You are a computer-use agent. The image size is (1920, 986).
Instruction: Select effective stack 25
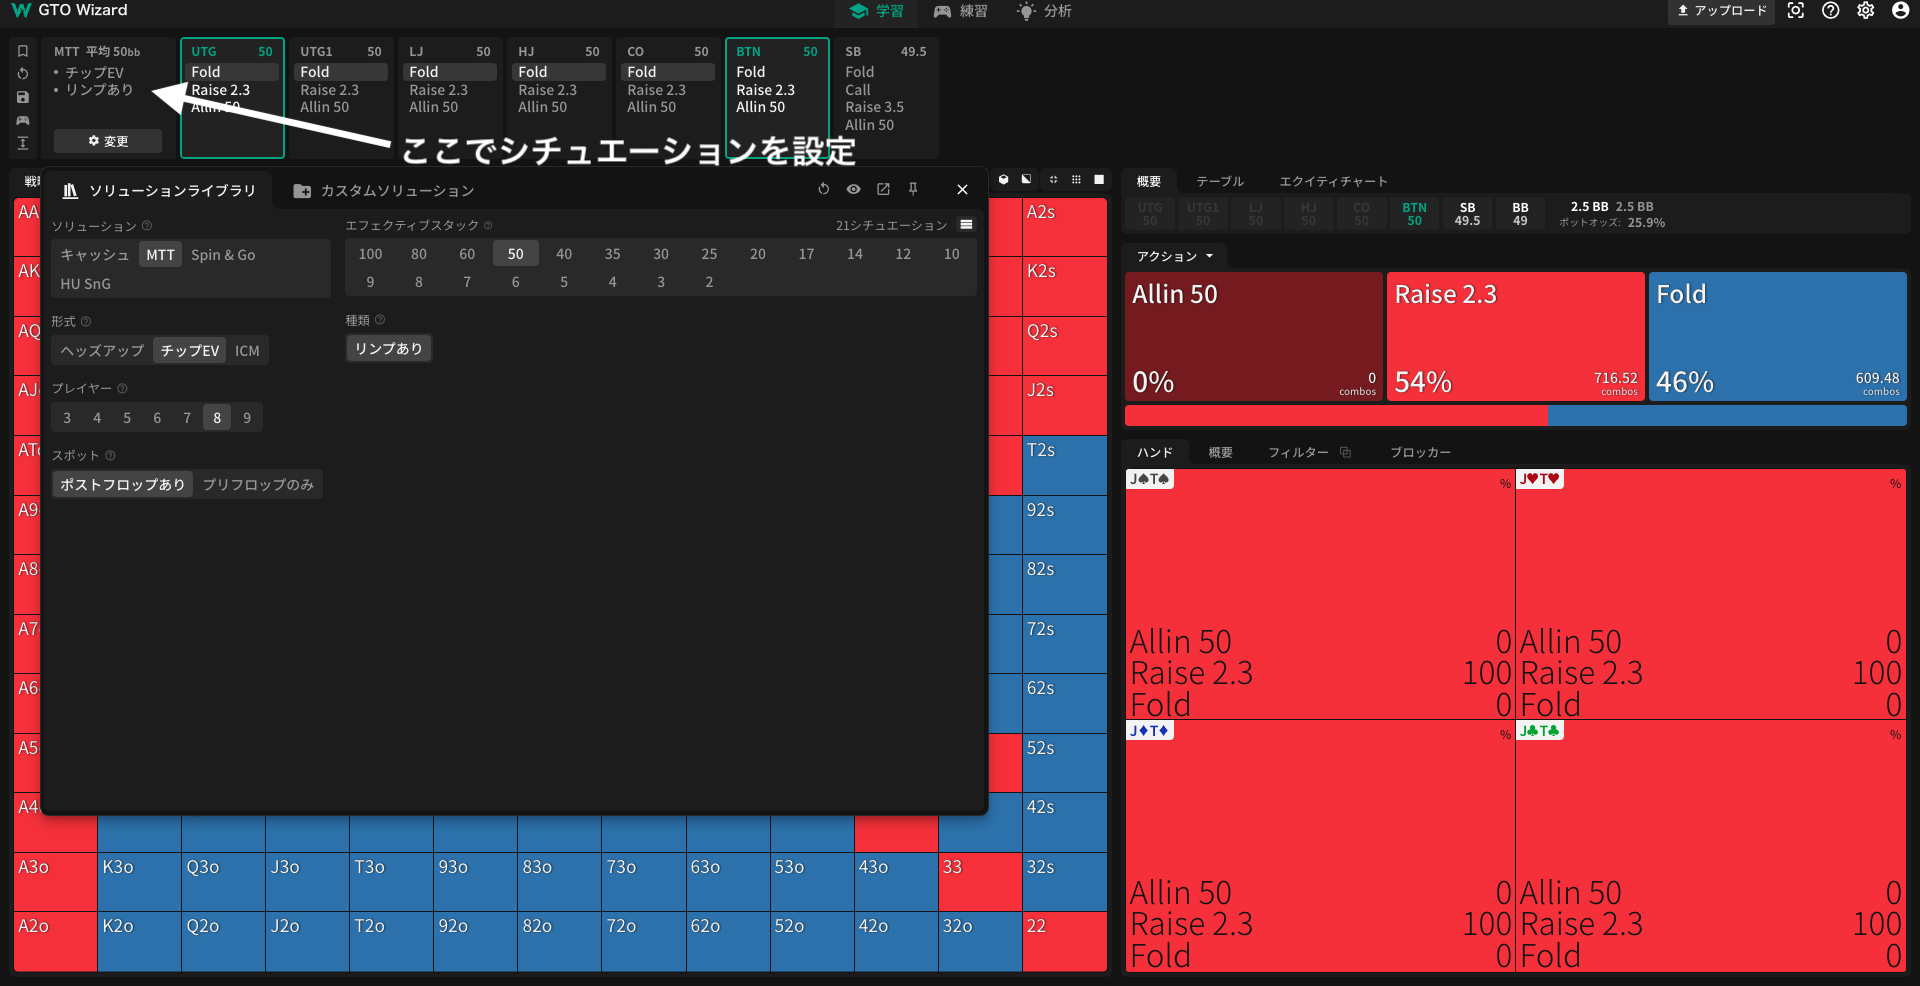tap(709, 254)
